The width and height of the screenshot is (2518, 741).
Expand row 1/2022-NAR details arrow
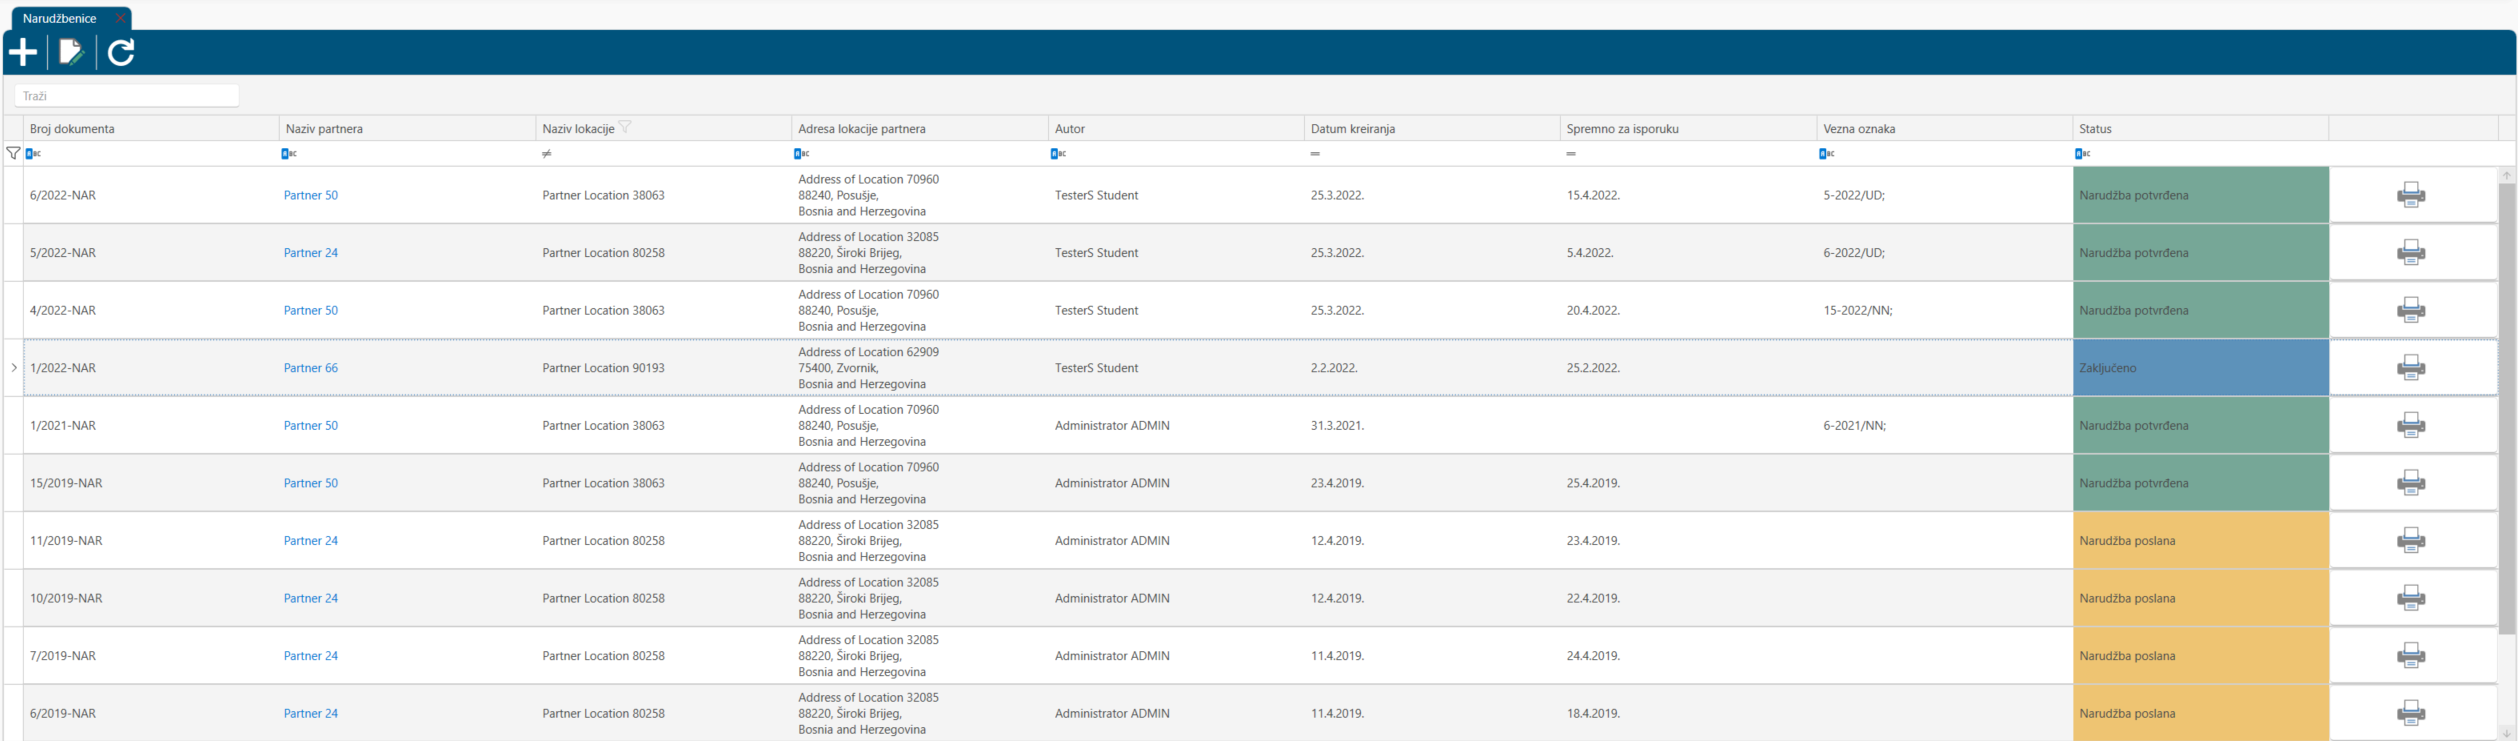[x=14, y=368]
